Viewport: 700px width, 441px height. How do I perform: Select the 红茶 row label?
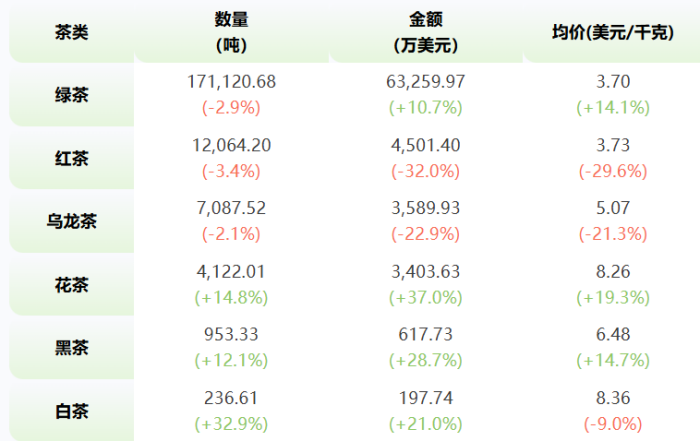71,158
